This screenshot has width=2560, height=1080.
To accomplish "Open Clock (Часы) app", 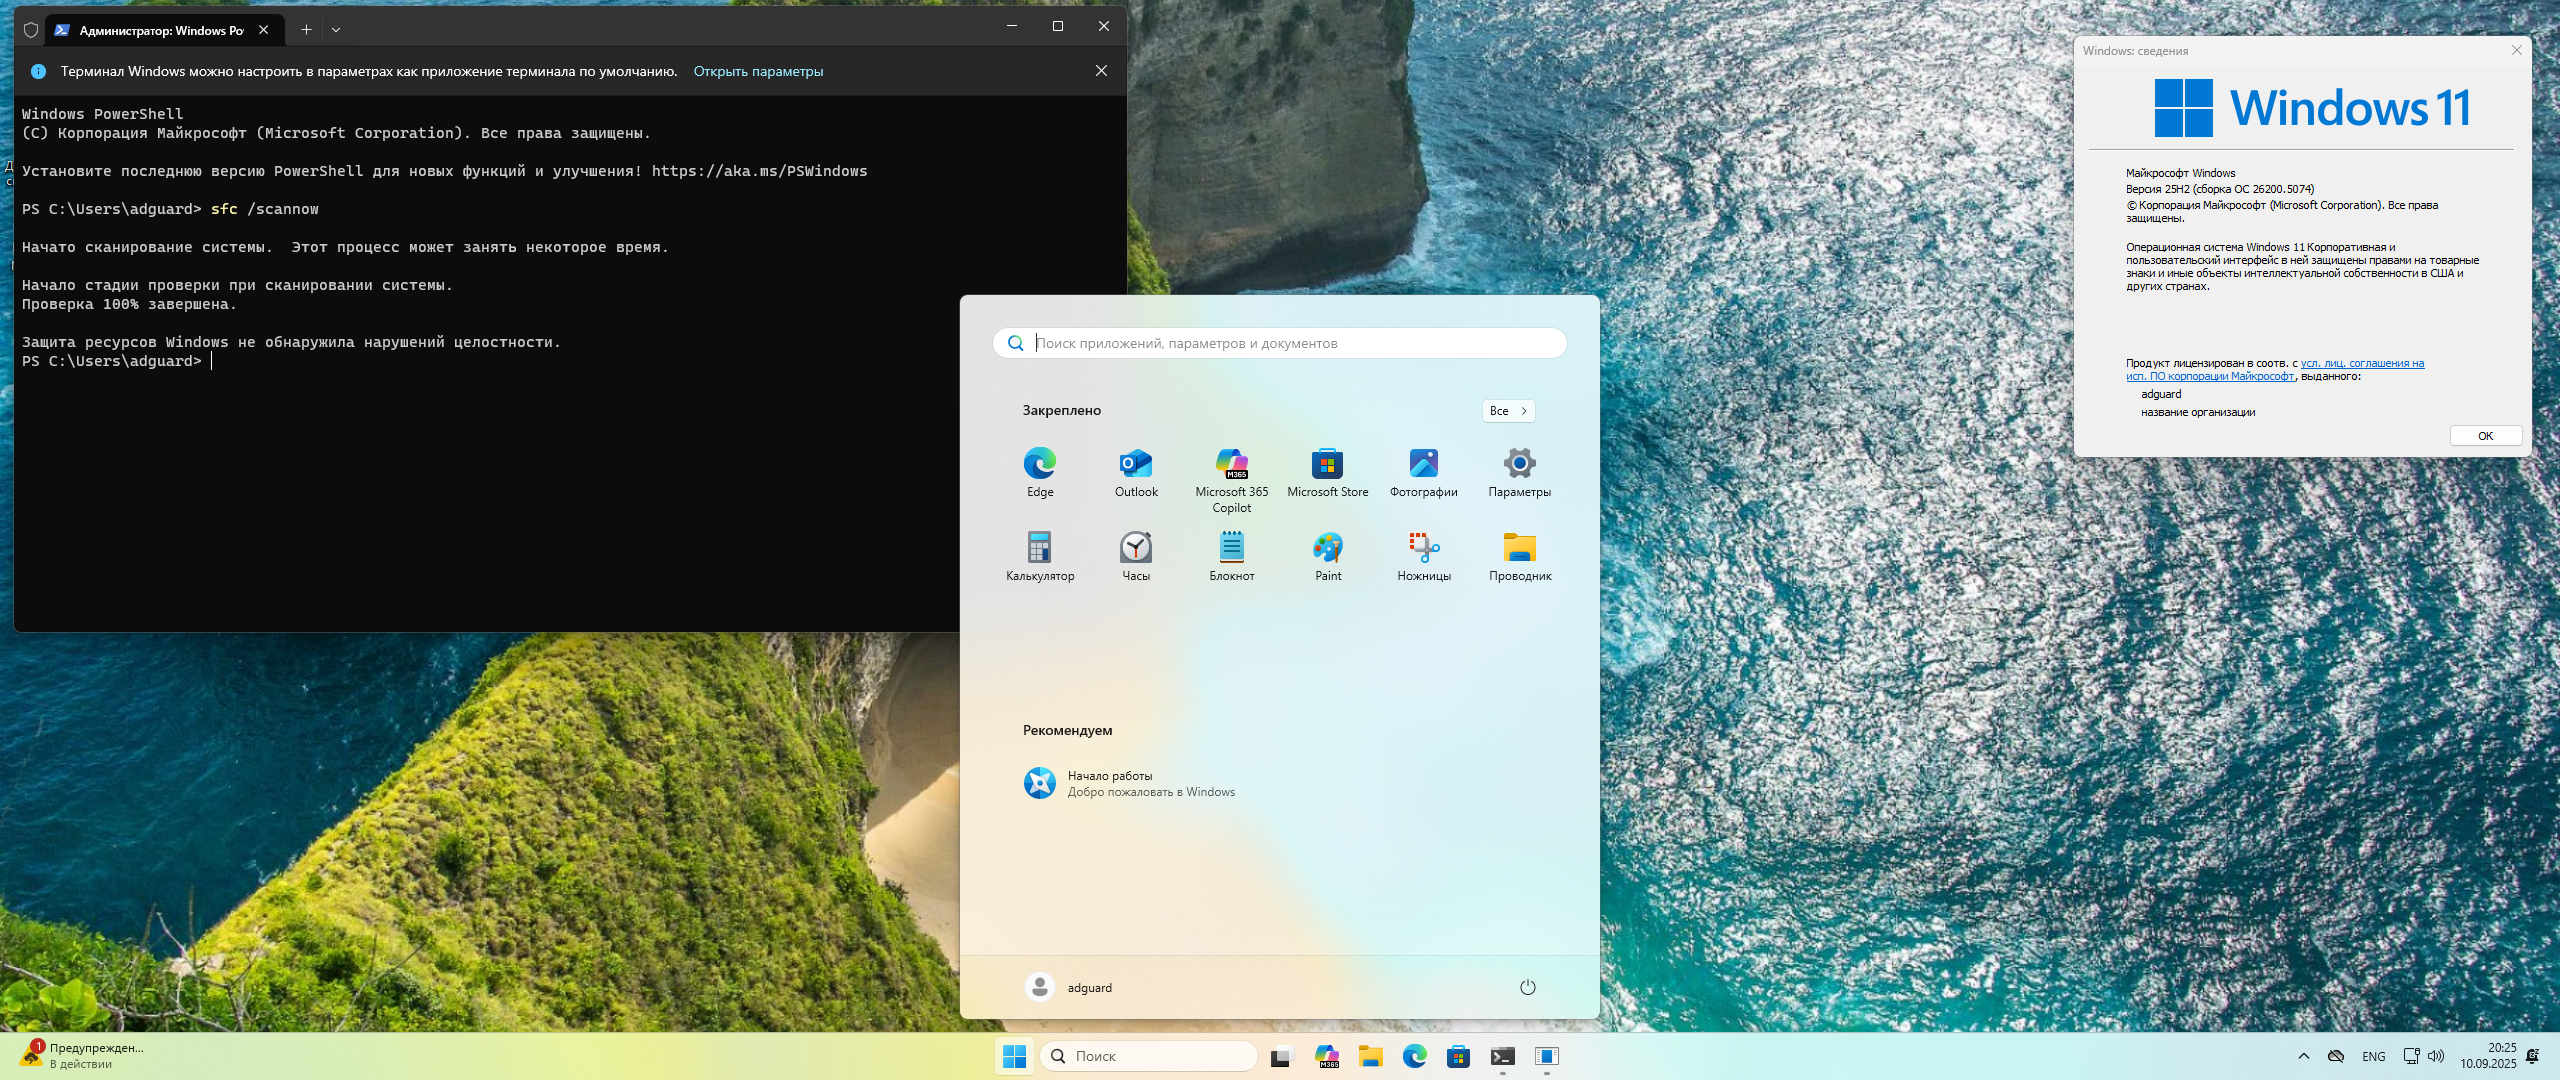I will click(x=1135, y=548).
